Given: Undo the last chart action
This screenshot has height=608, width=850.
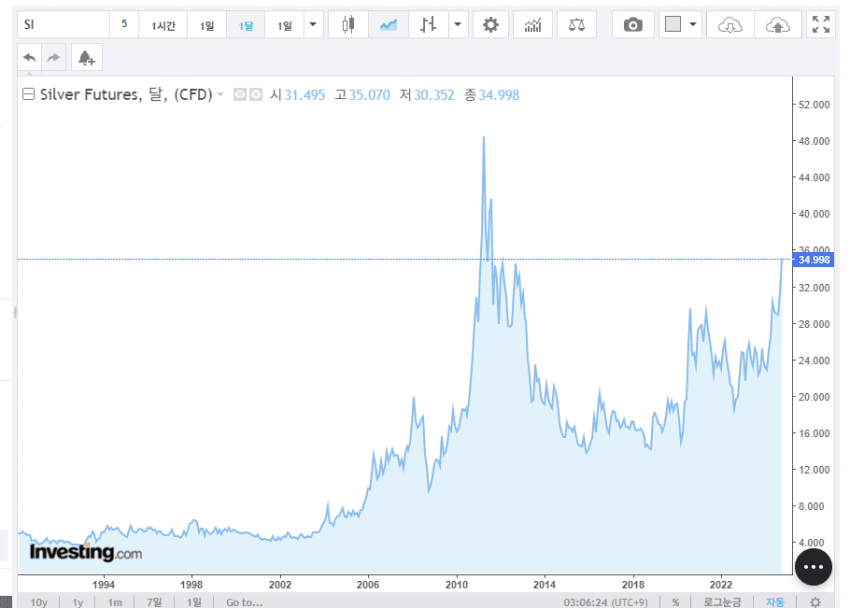Looking at the screenshot, I should (x=29, y=58).
